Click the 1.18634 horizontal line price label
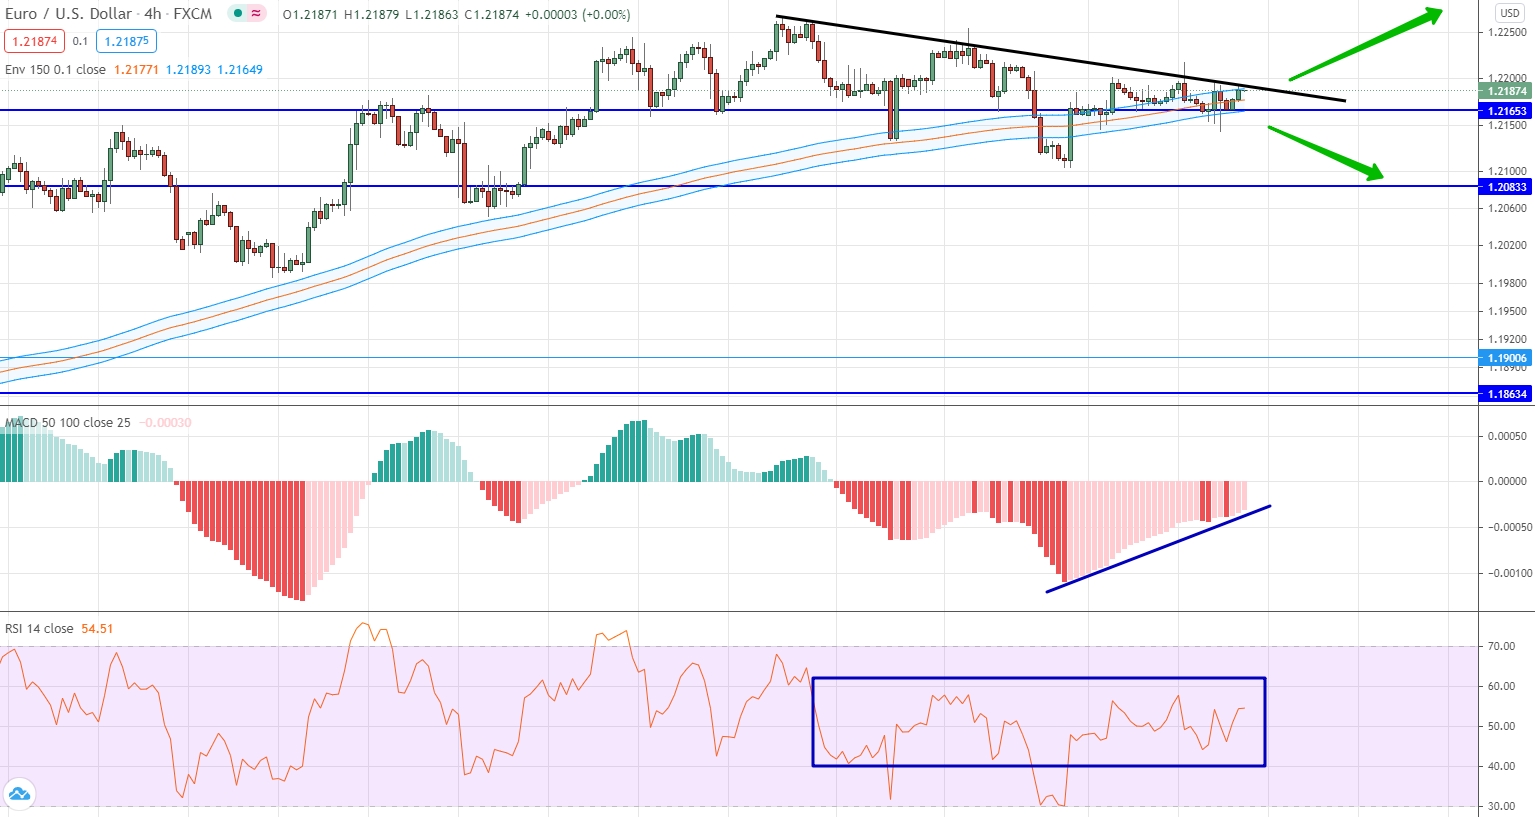The image size is (1535, 817). 1507,394
